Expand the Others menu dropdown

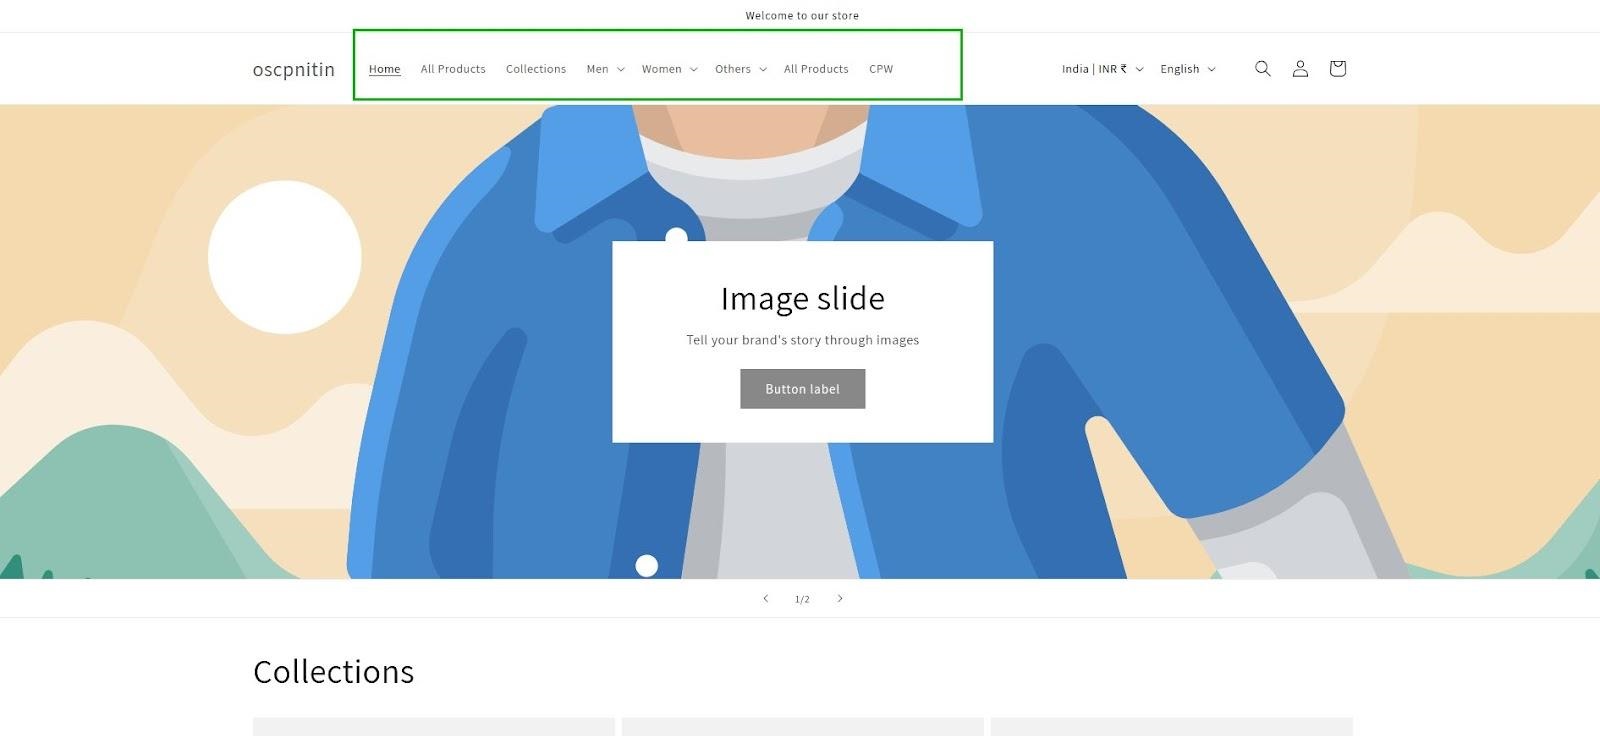click(740, 69)
